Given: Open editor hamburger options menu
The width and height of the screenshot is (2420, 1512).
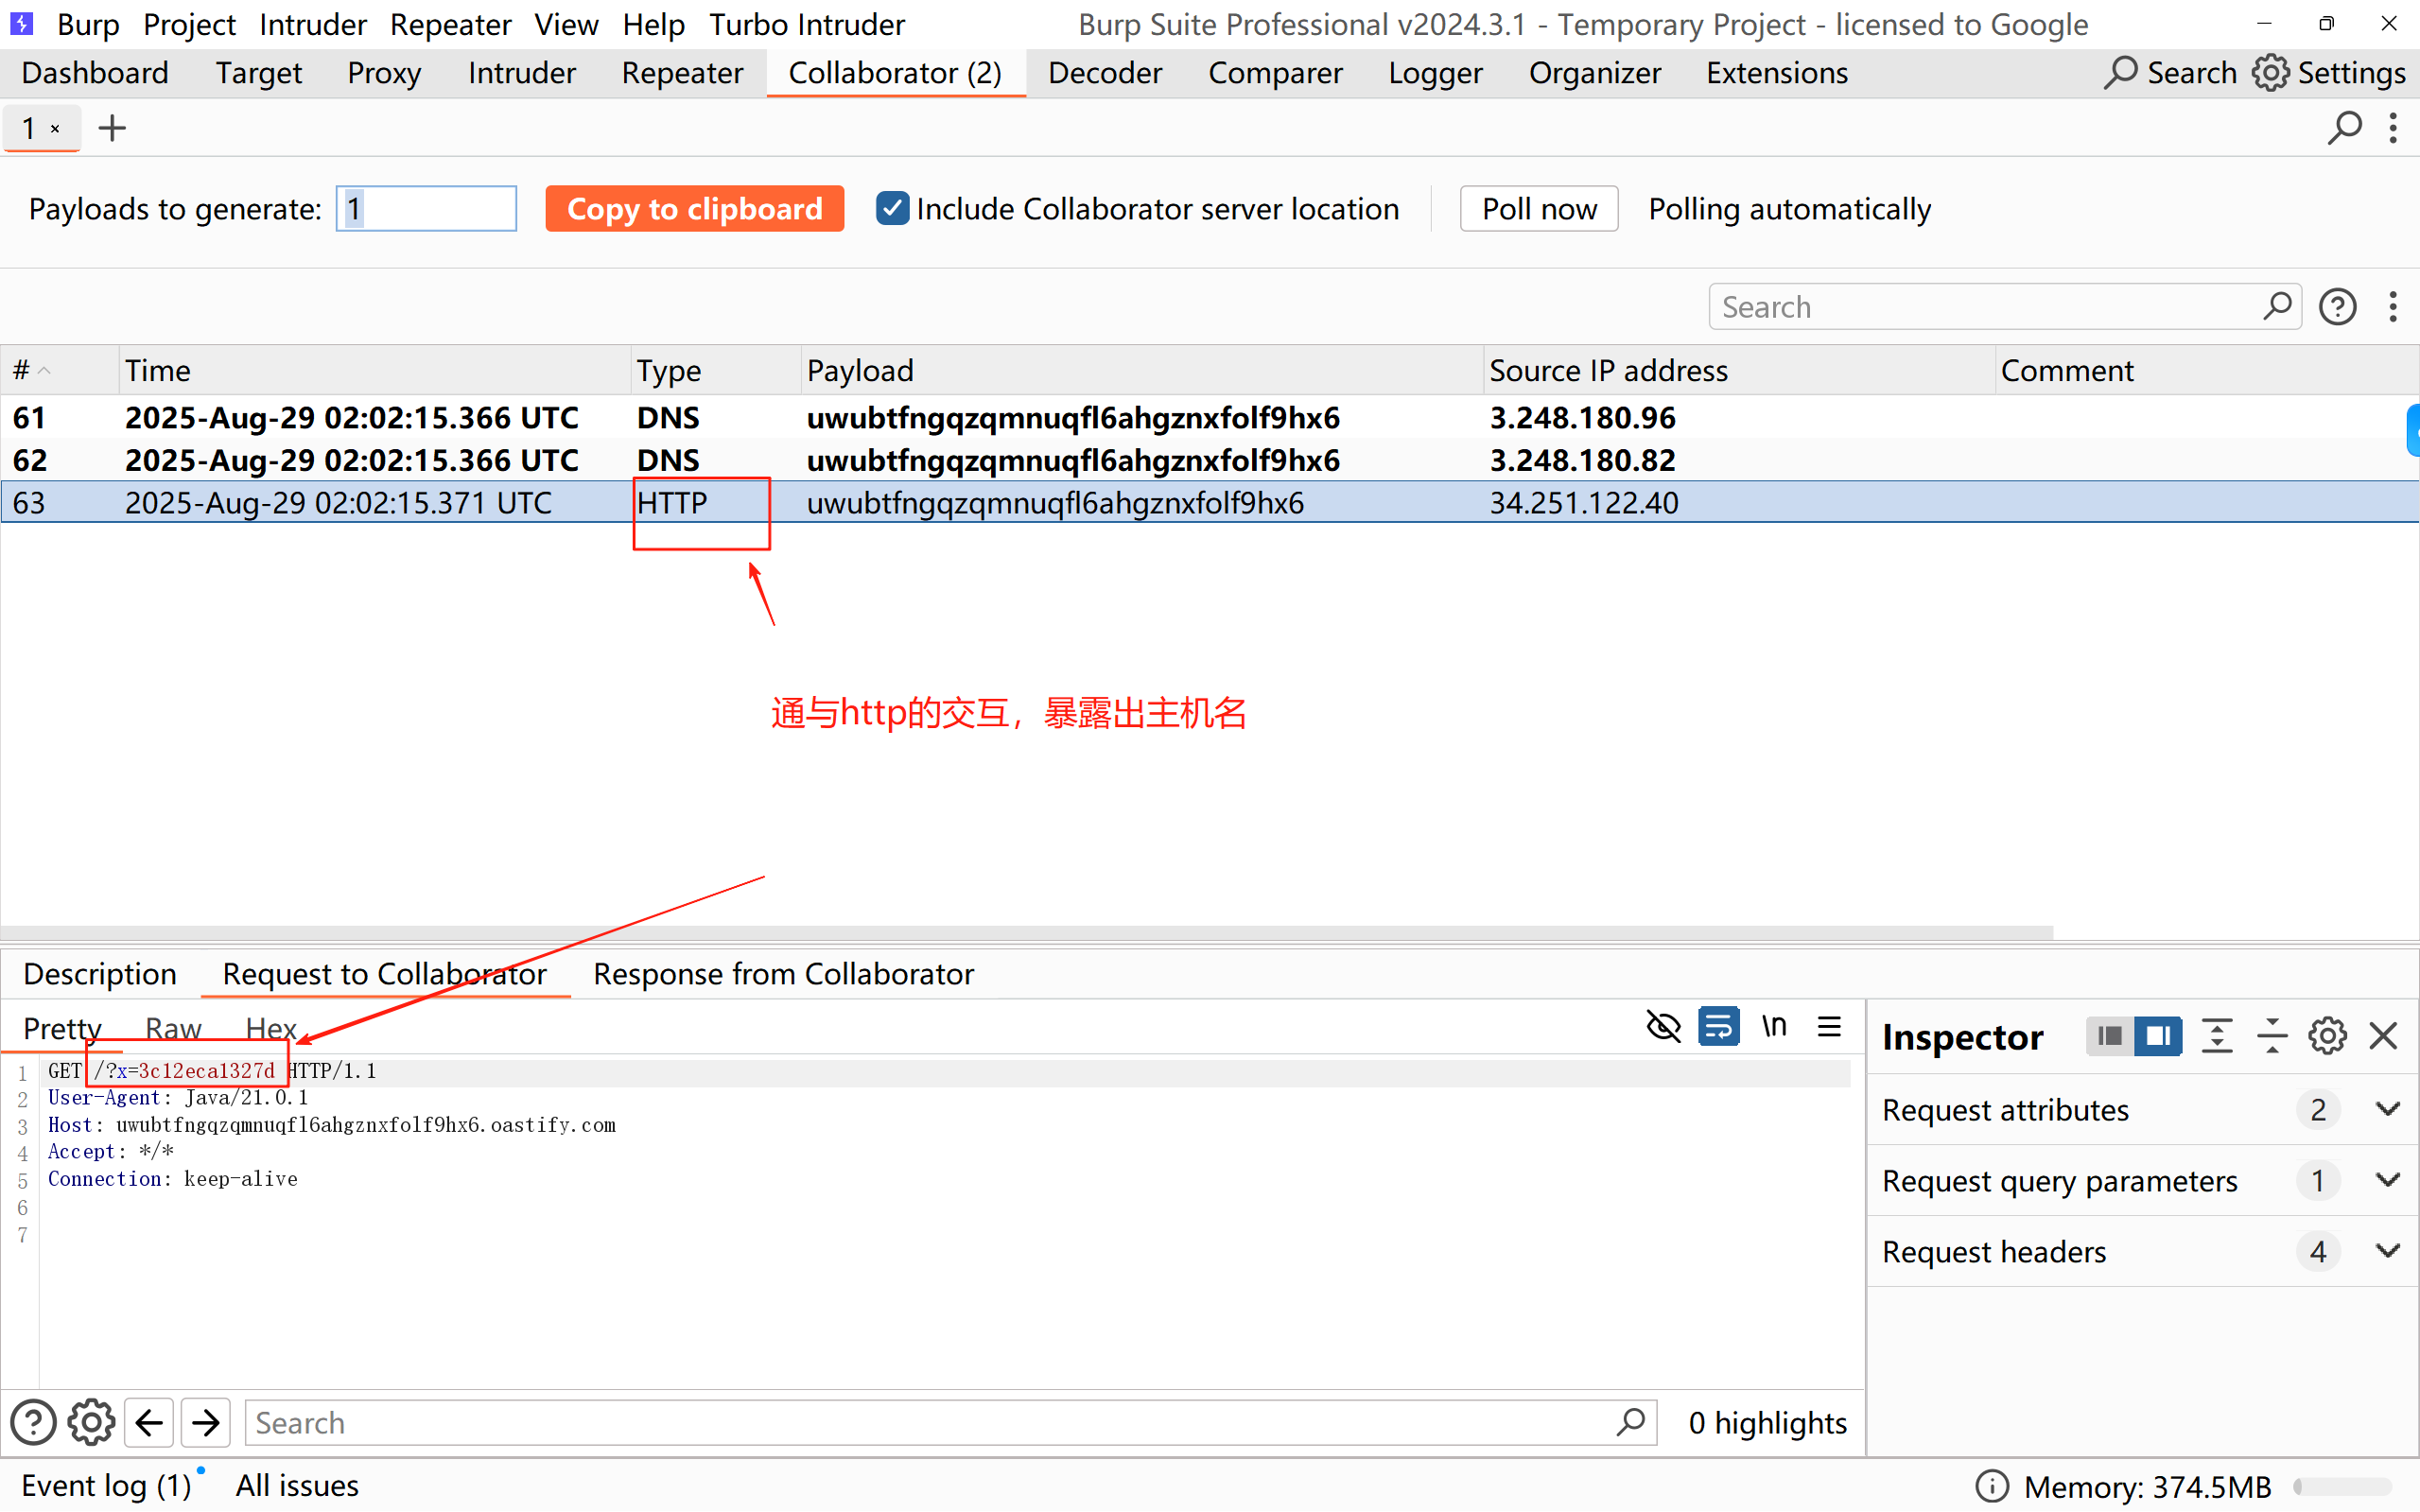Looking at the screenshot, I should [x=1829, y=1027].
